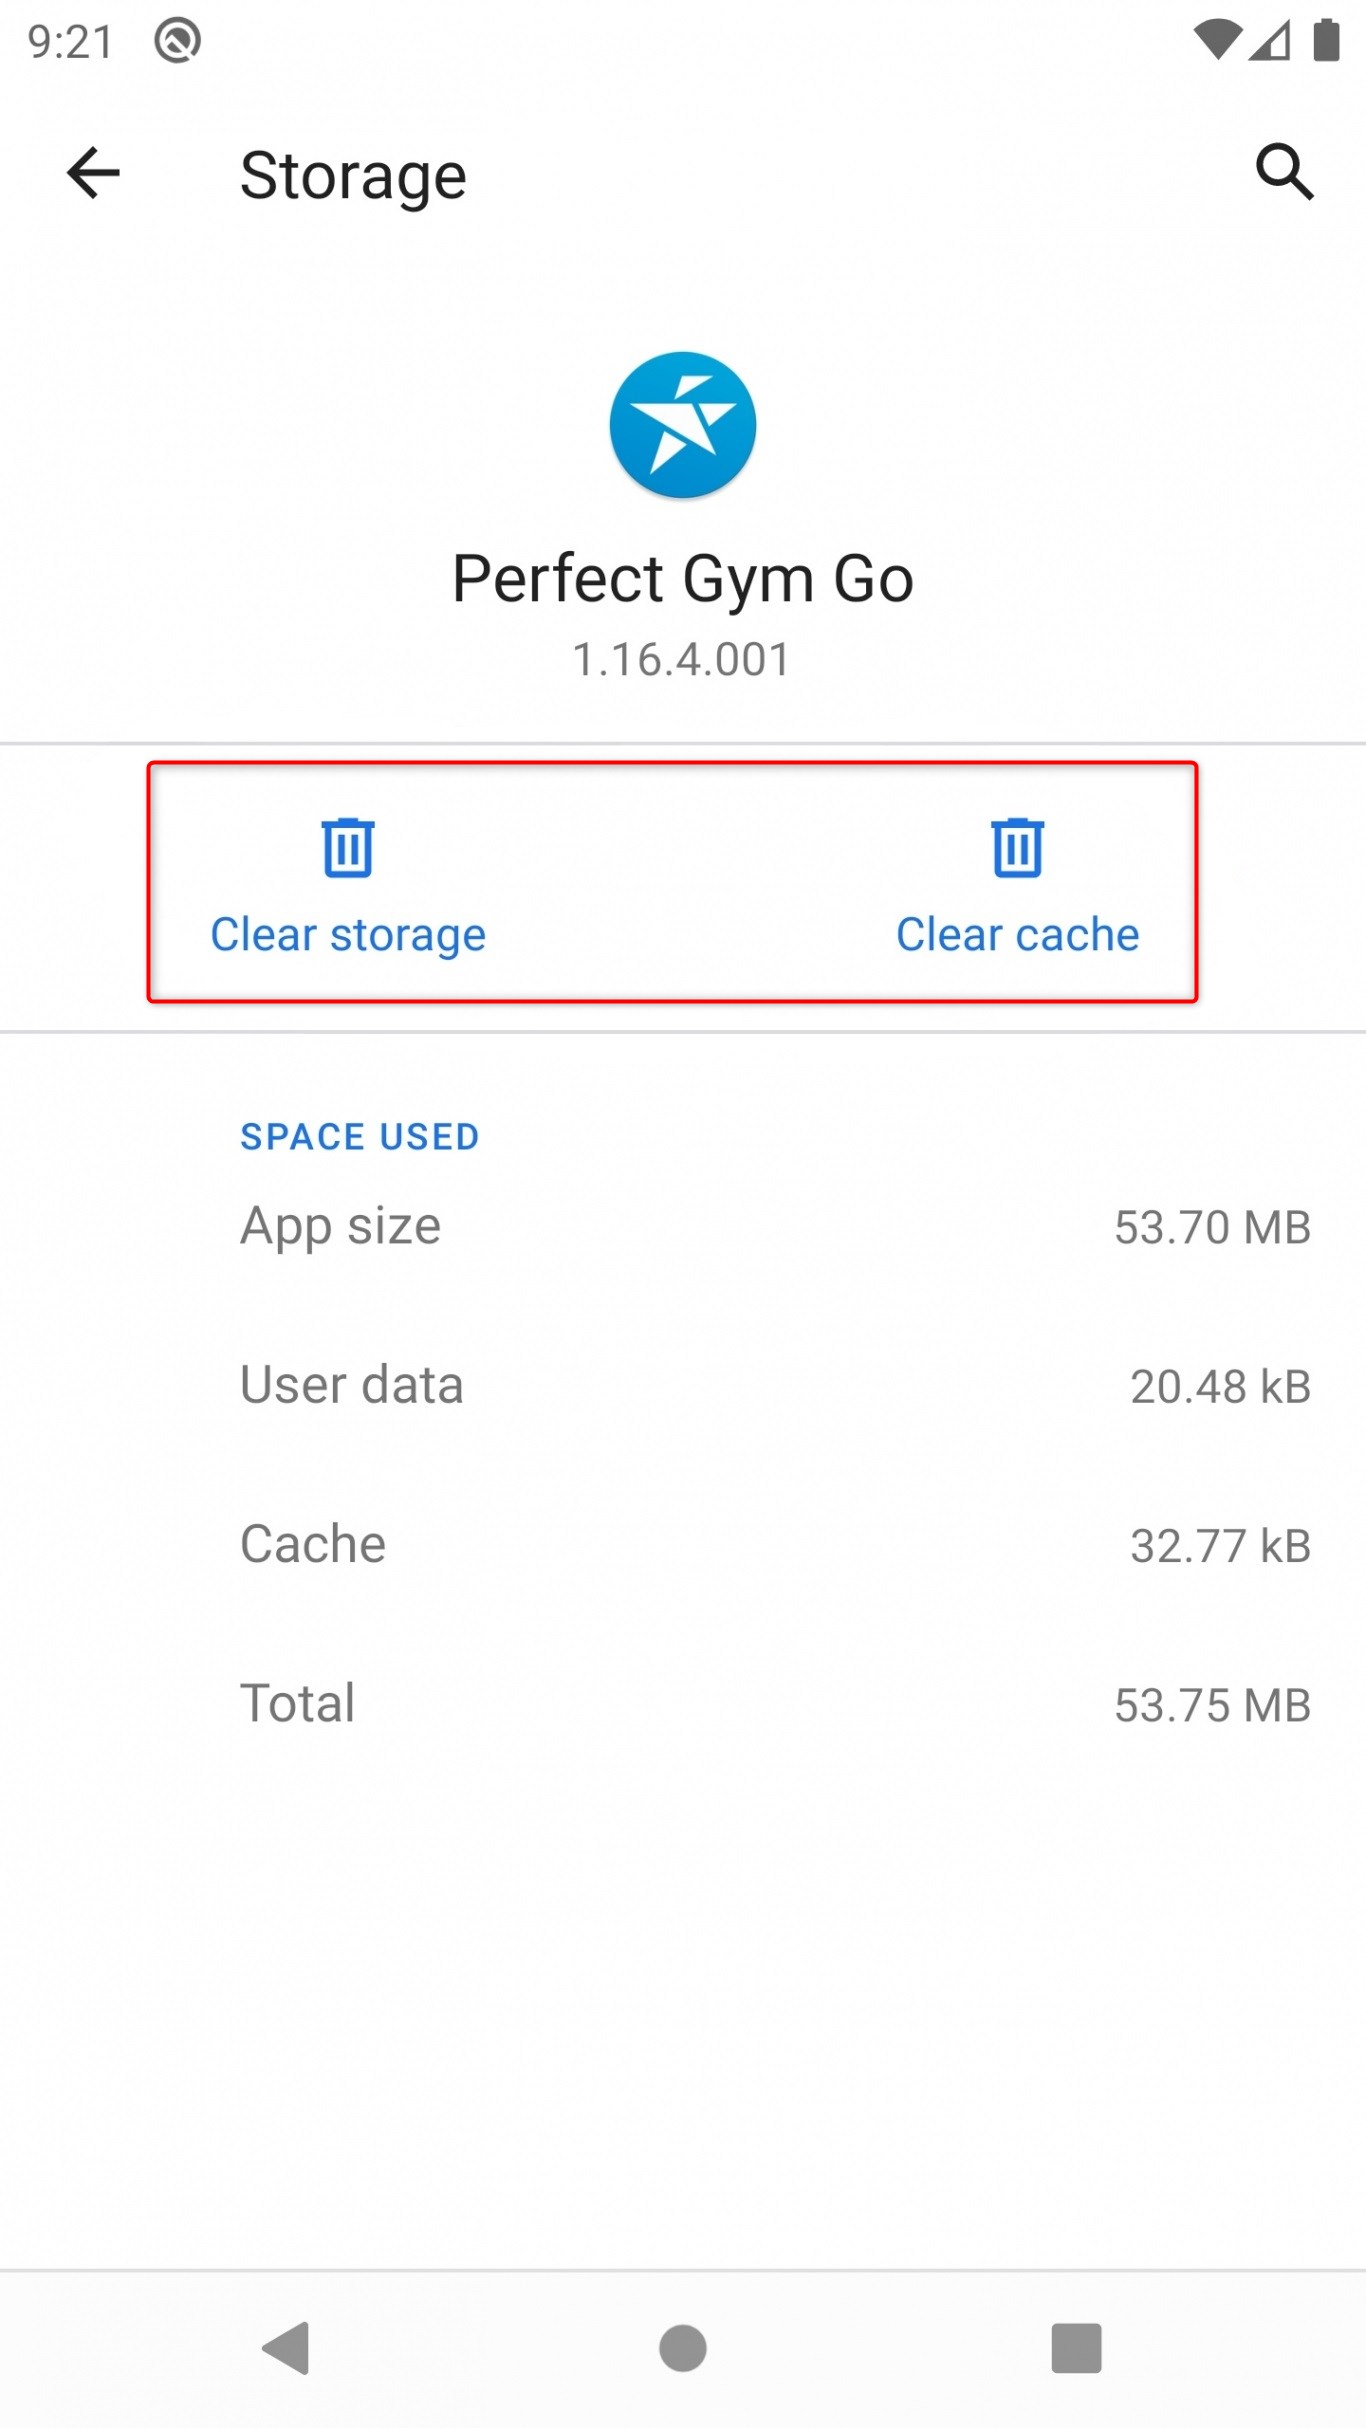This screenshot has width=1366, height=2428.
Task: Tap the Perfect Gym Go app icon
Action: click(x=683, y=425)
